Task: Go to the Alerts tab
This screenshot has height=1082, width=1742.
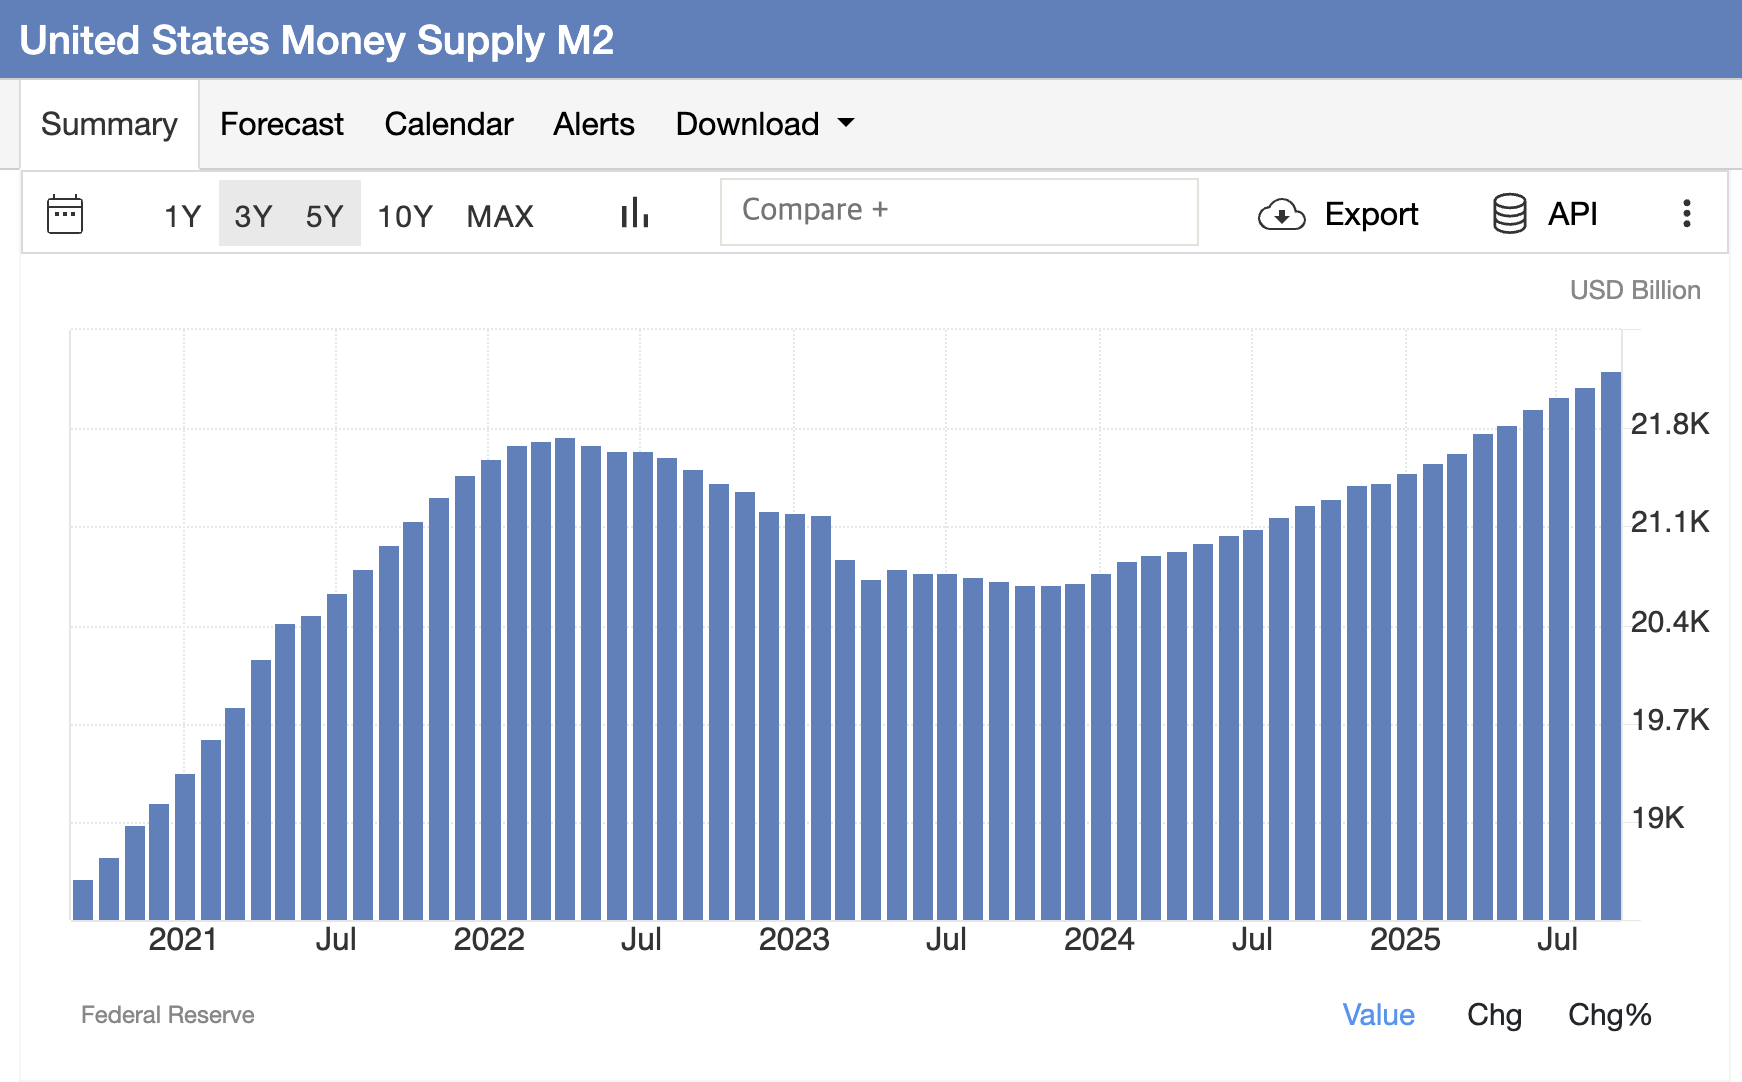Action: tap(594, 124)
